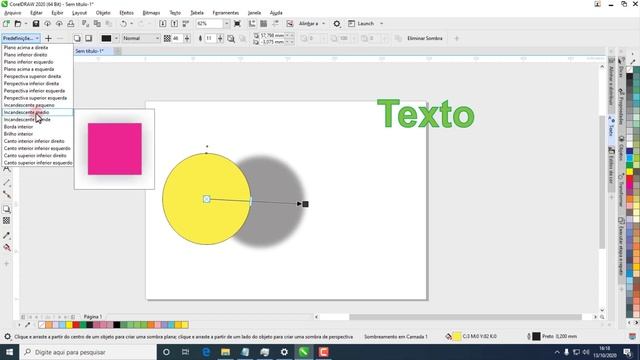The image size is (640, 360).
Task: Open the shadow color picker dropdown arrow
Action: pos(116,38)
